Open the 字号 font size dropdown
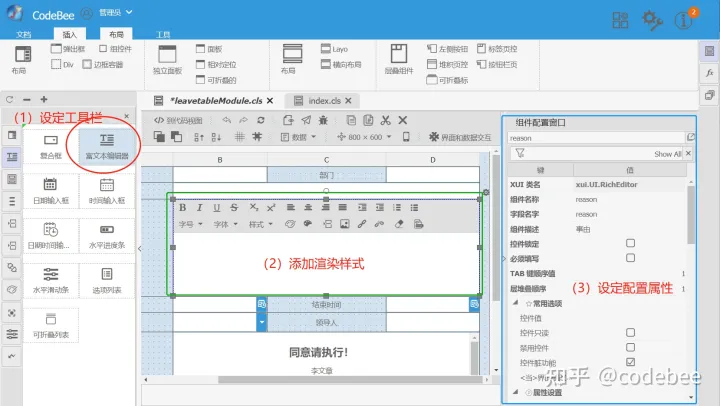 click(x=191, y=224)
